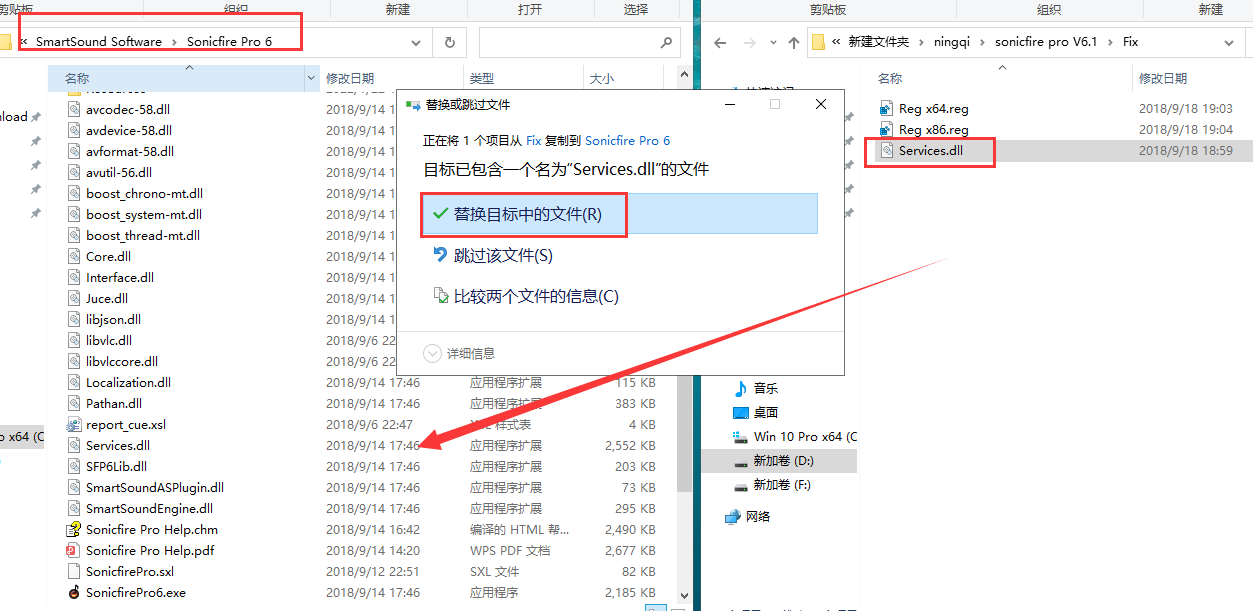This screenshot has width=1253, height=611.
Task: Click the Services.dll icon in Sonicfire Pro 6 folder
Action: [x=74, y=445]
